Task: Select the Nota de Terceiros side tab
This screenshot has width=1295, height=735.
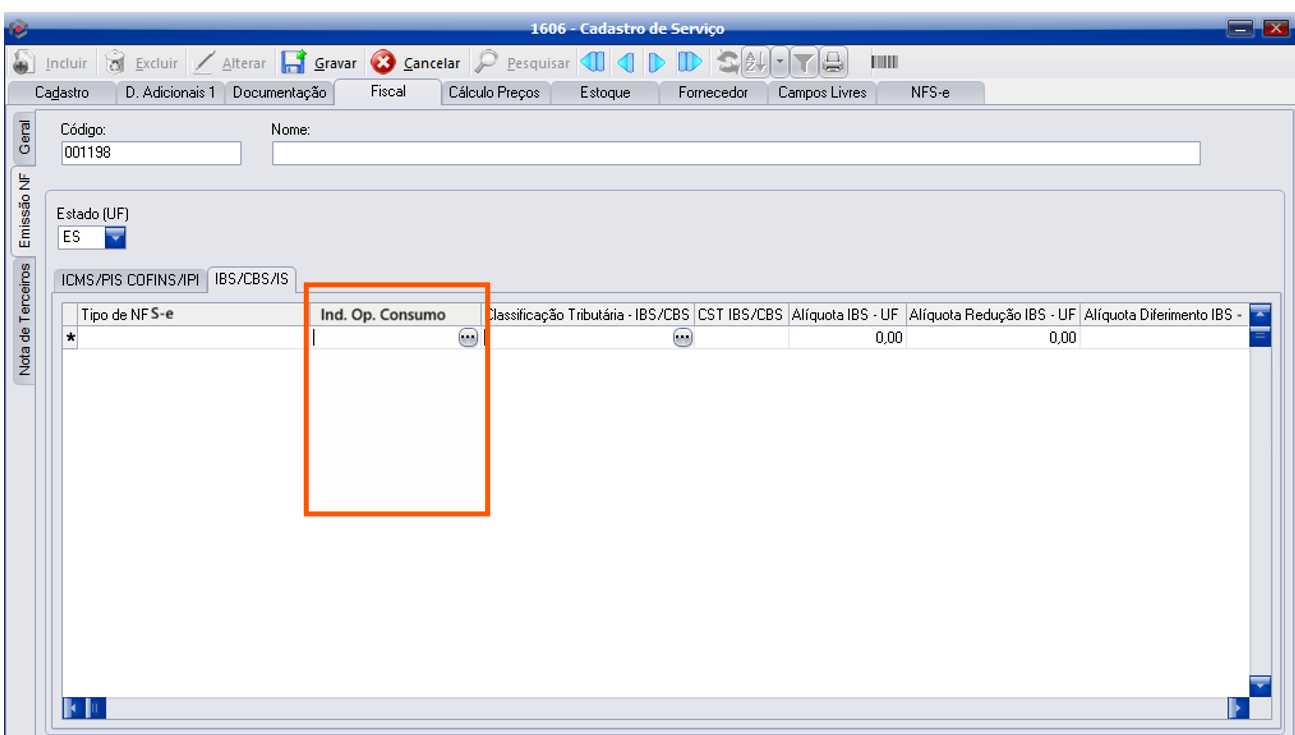Action: click(x=25, y=322)
